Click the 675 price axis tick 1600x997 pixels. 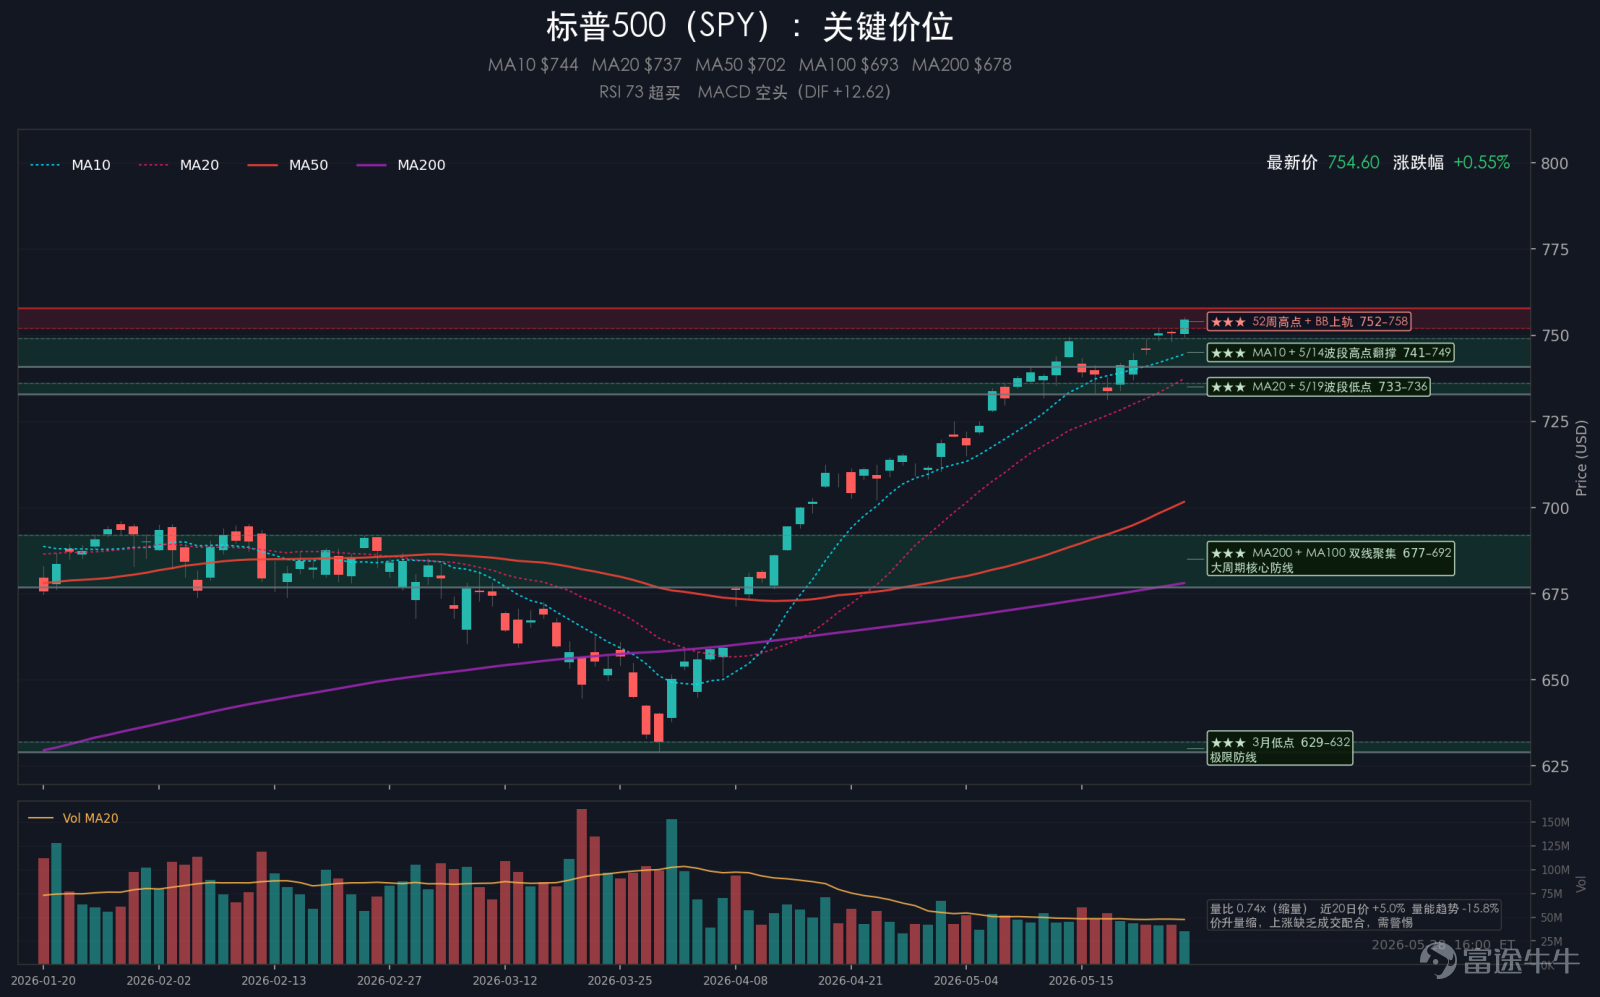coord(1554,594)
